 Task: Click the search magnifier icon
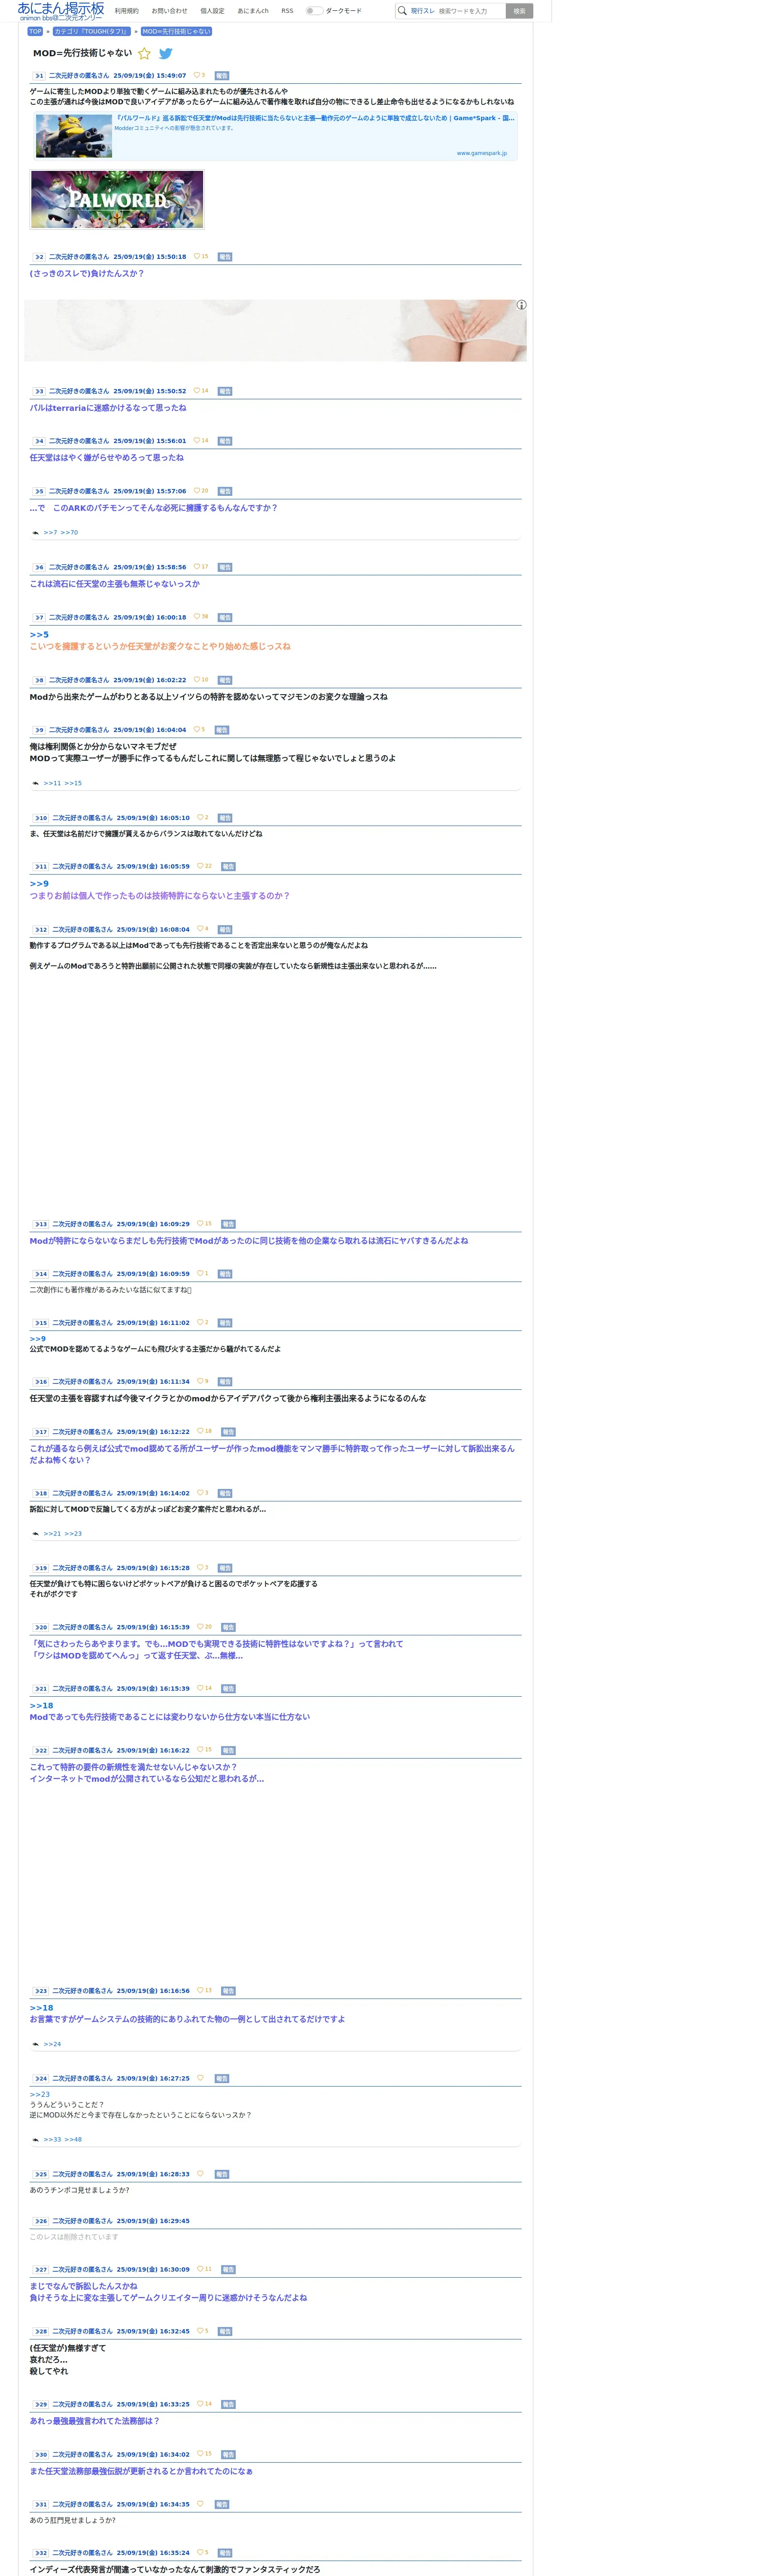[x=402, y=11]
